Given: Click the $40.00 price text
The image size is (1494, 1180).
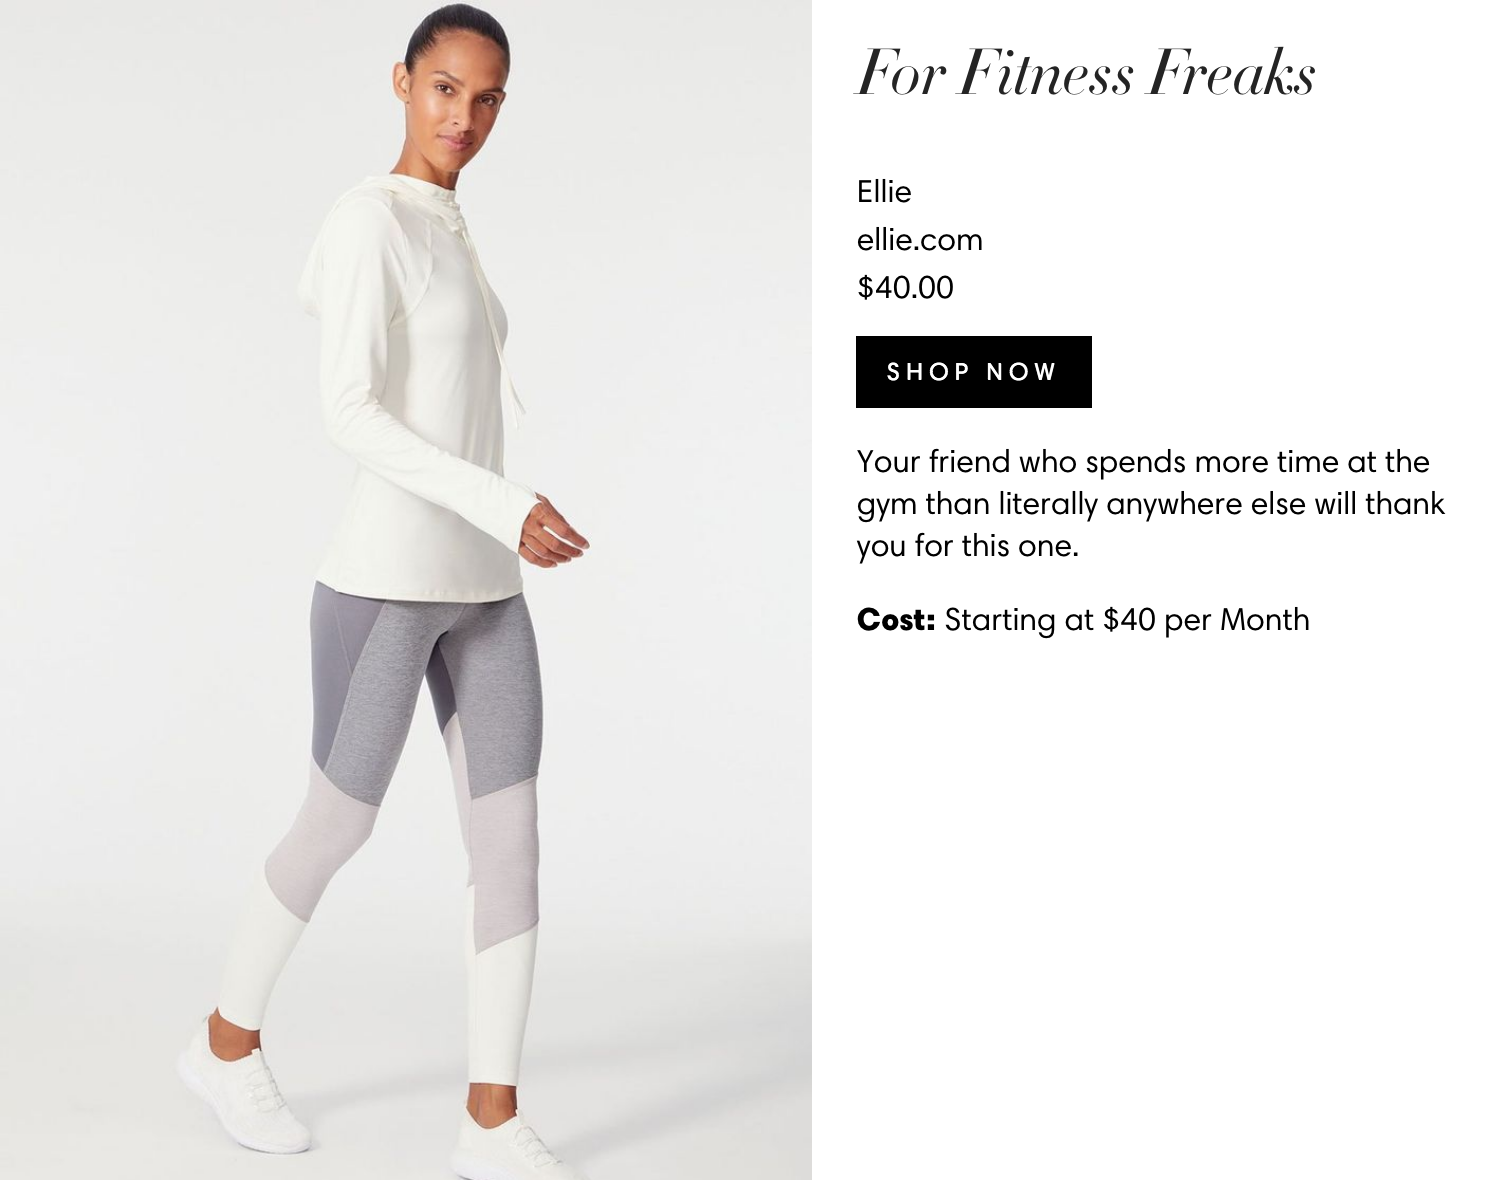Looking at the screenshot, I should tap(905, 288).
